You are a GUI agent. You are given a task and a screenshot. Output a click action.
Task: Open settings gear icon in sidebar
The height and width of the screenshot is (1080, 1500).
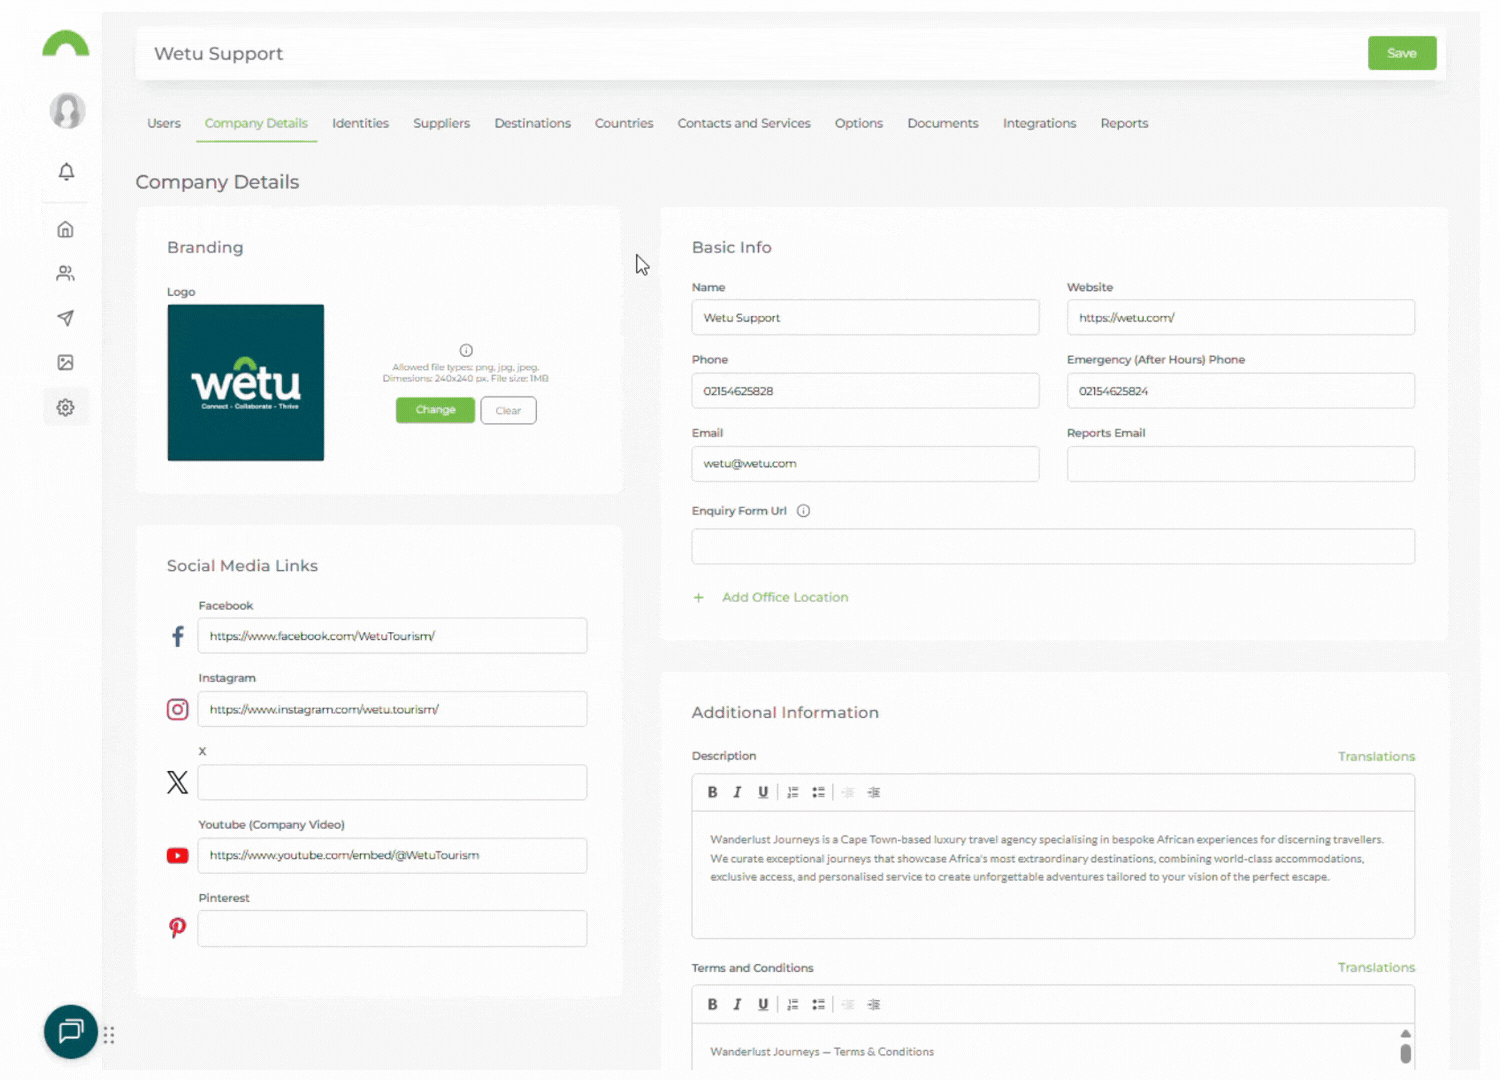coord(66,407)
